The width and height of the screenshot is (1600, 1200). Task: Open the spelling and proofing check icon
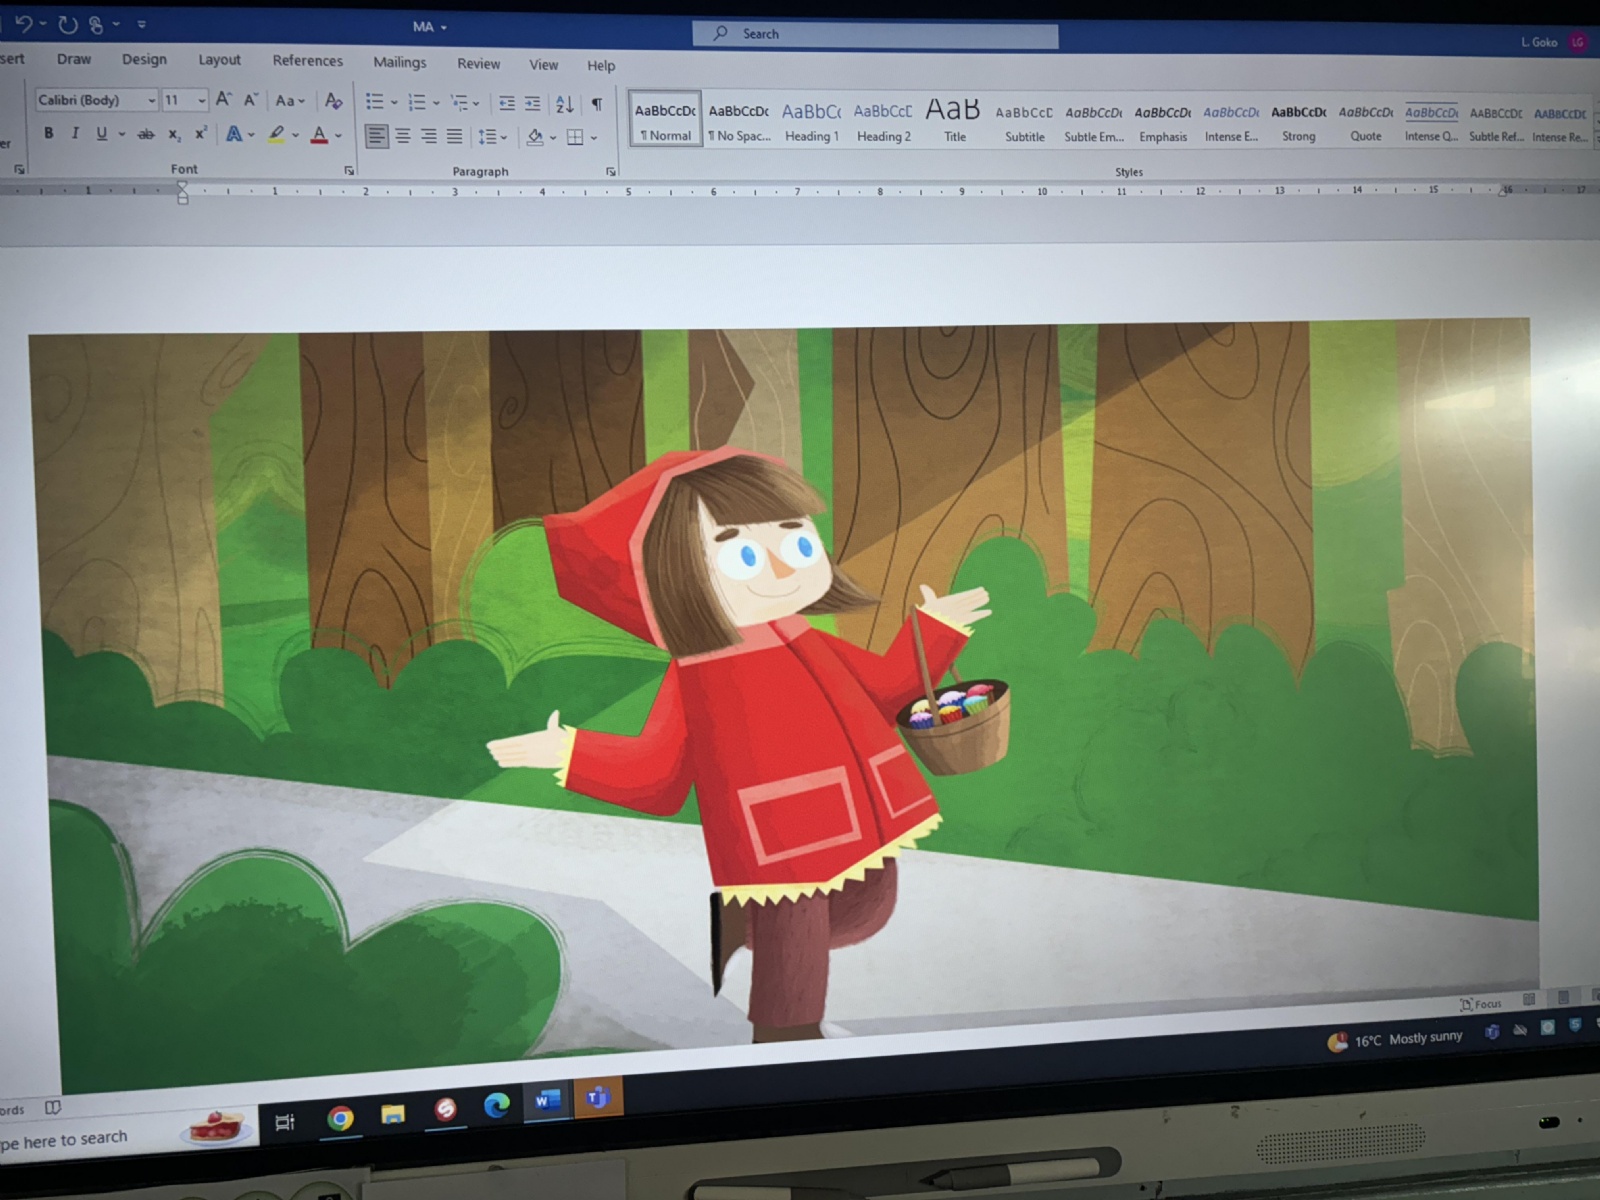[53, 1107]
